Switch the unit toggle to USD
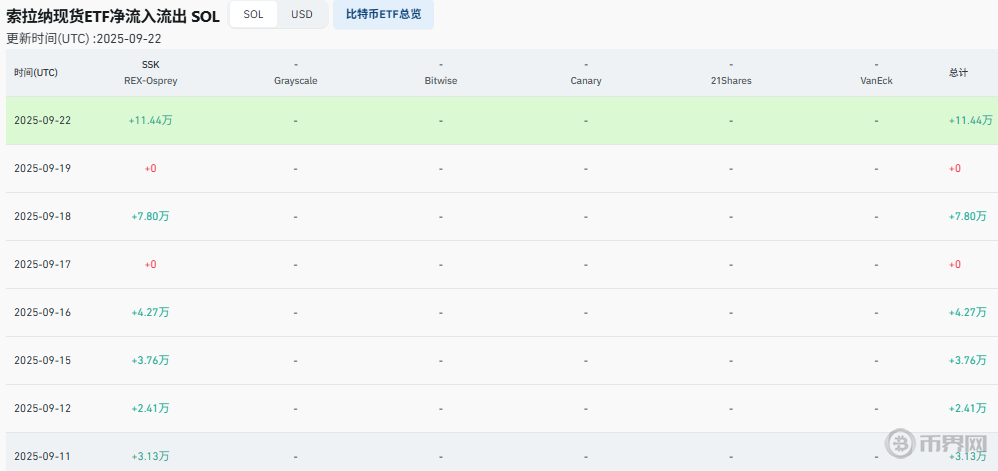Image resolution: width=998 pixels, height=471 pixels. click(x=302, y=14)
